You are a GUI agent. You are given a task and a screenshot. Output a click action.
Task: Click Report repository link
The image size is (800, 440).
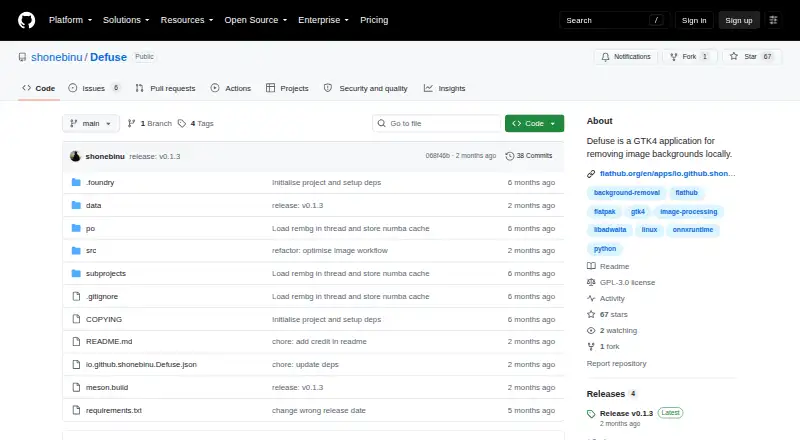tap(616, 363)
